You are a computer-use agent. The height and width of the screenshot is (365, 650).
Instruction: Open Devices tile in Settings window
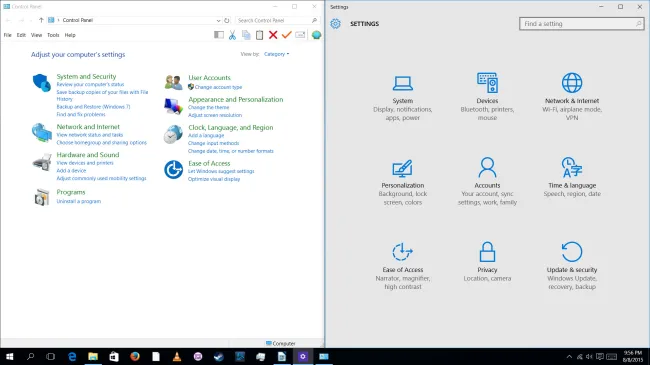click(487, 97)
